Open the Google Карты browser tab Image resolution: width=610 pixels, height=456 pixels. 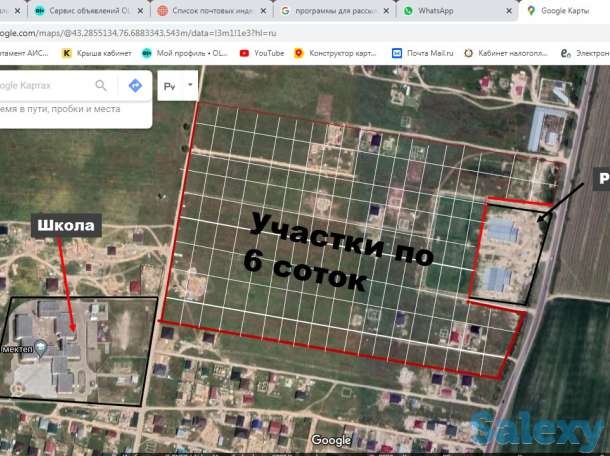tap(564, 11)
